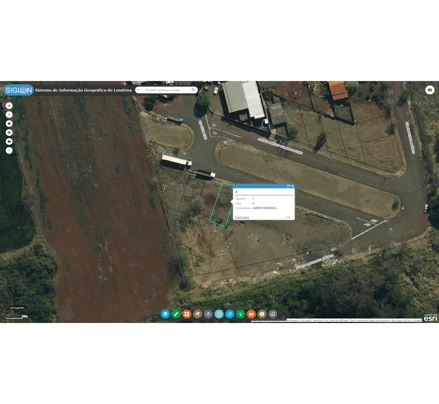Open the blue globe widget in bottom toolbar
This screenshot has width=439, height=404.
pyautogui.click(x=165, y=314)
